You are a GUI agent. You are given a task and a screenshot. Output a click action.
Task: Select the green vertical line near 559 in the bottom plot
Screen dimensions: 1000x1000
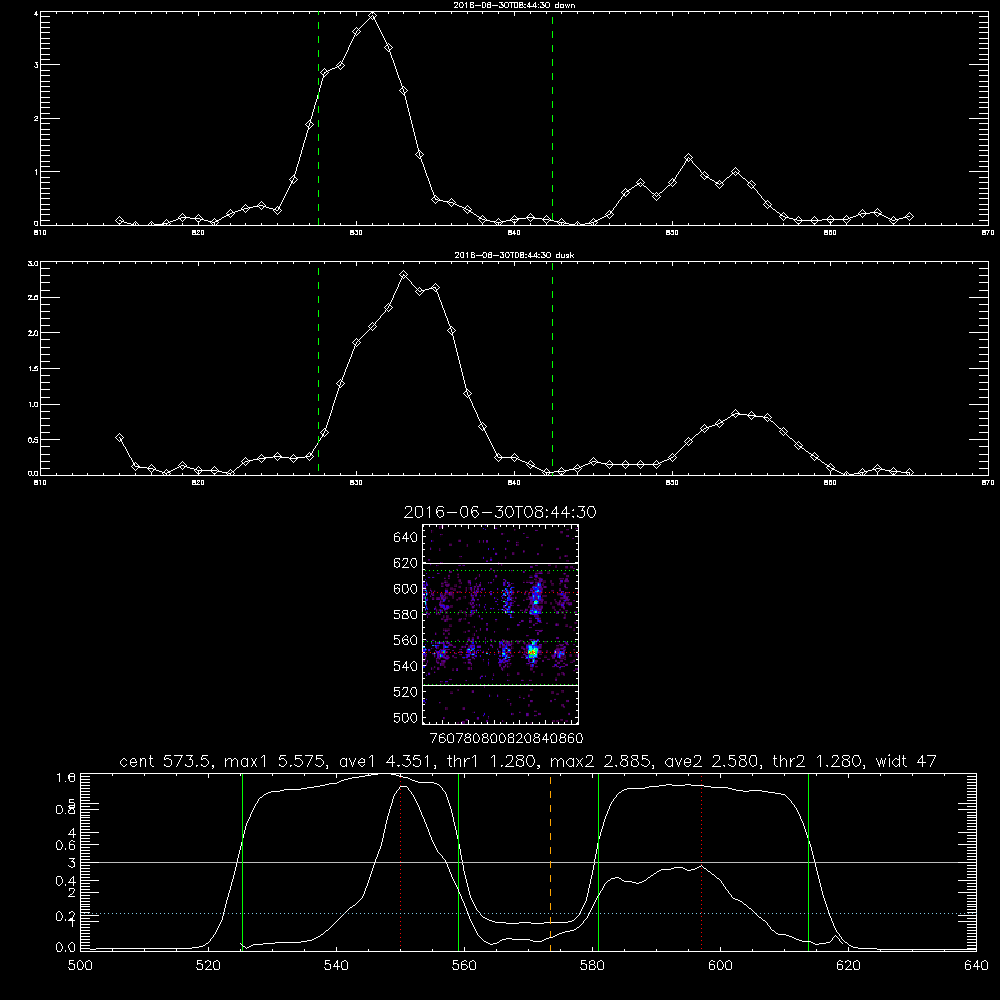459,862
